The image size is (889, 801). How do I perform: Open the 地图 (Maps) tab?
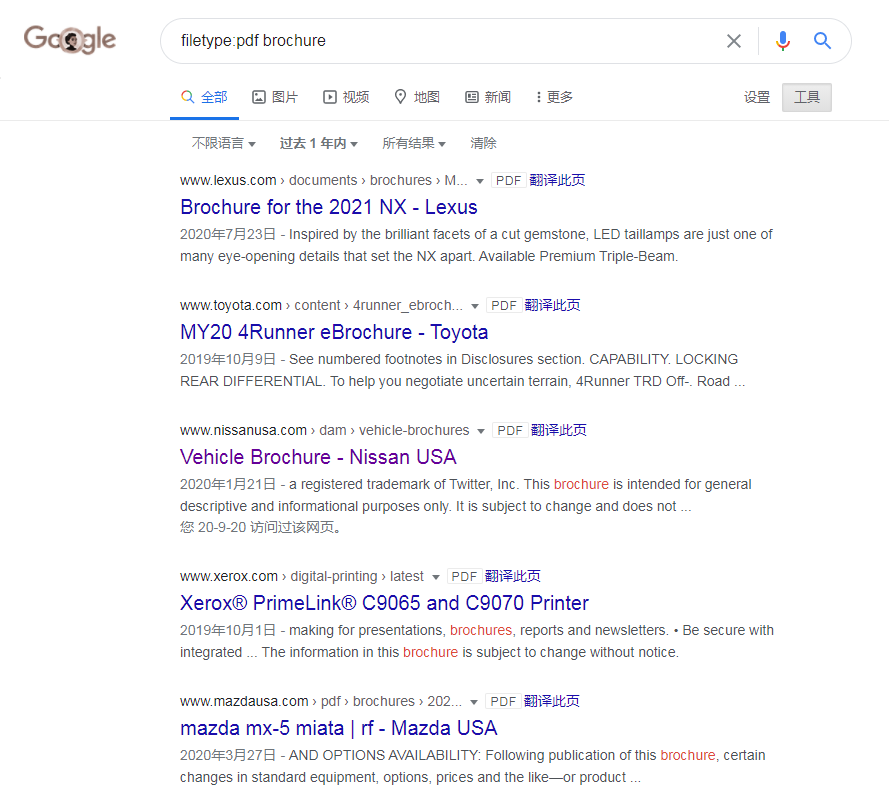coord(417,97)
